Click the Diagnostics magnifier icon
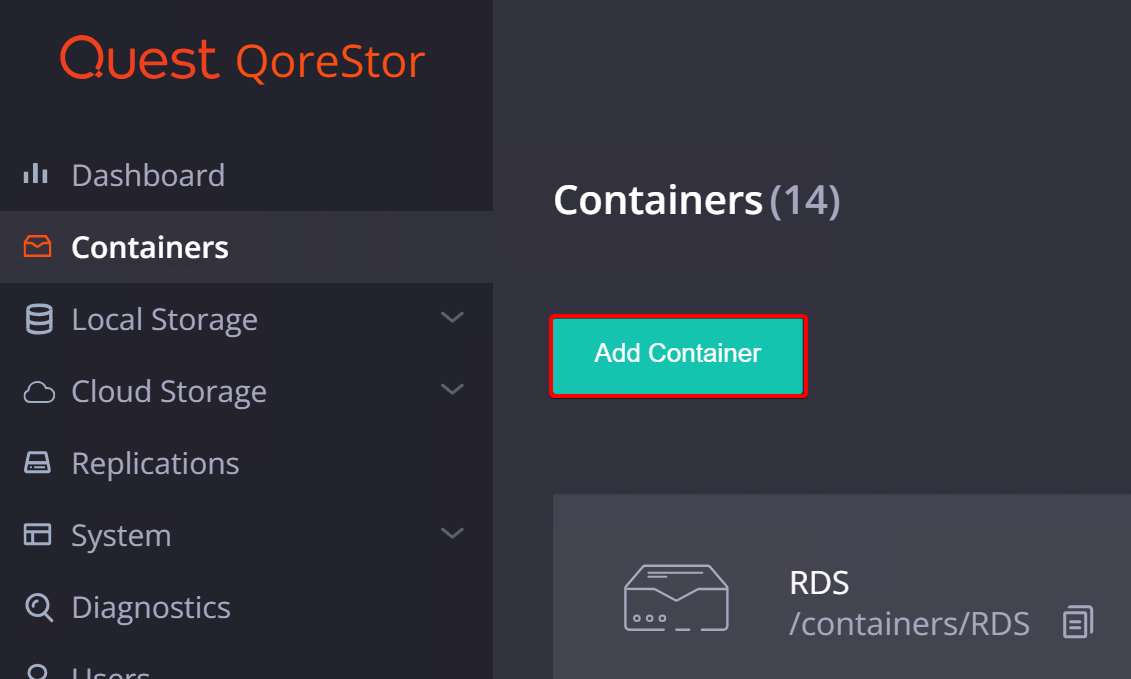This screenshot has width=1131, height=679. pyautogui.click(x=38, y=607)
